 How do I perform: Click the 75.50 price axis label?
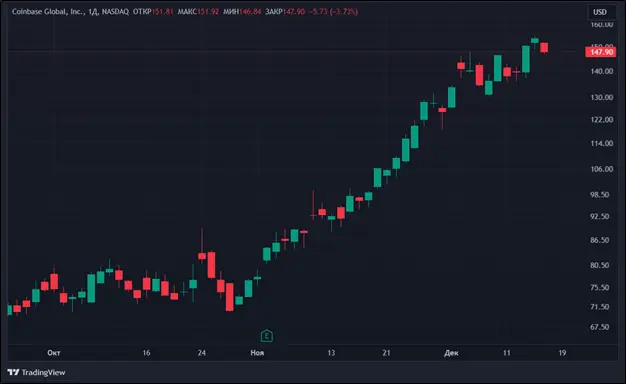[x=600, y=287]
